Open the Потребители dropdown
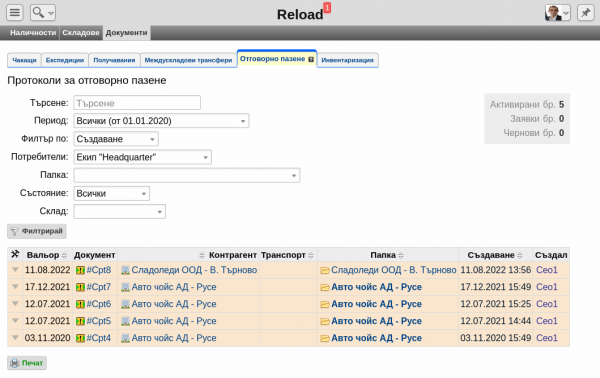Screen dimensions: 600x378 (142, 157)
